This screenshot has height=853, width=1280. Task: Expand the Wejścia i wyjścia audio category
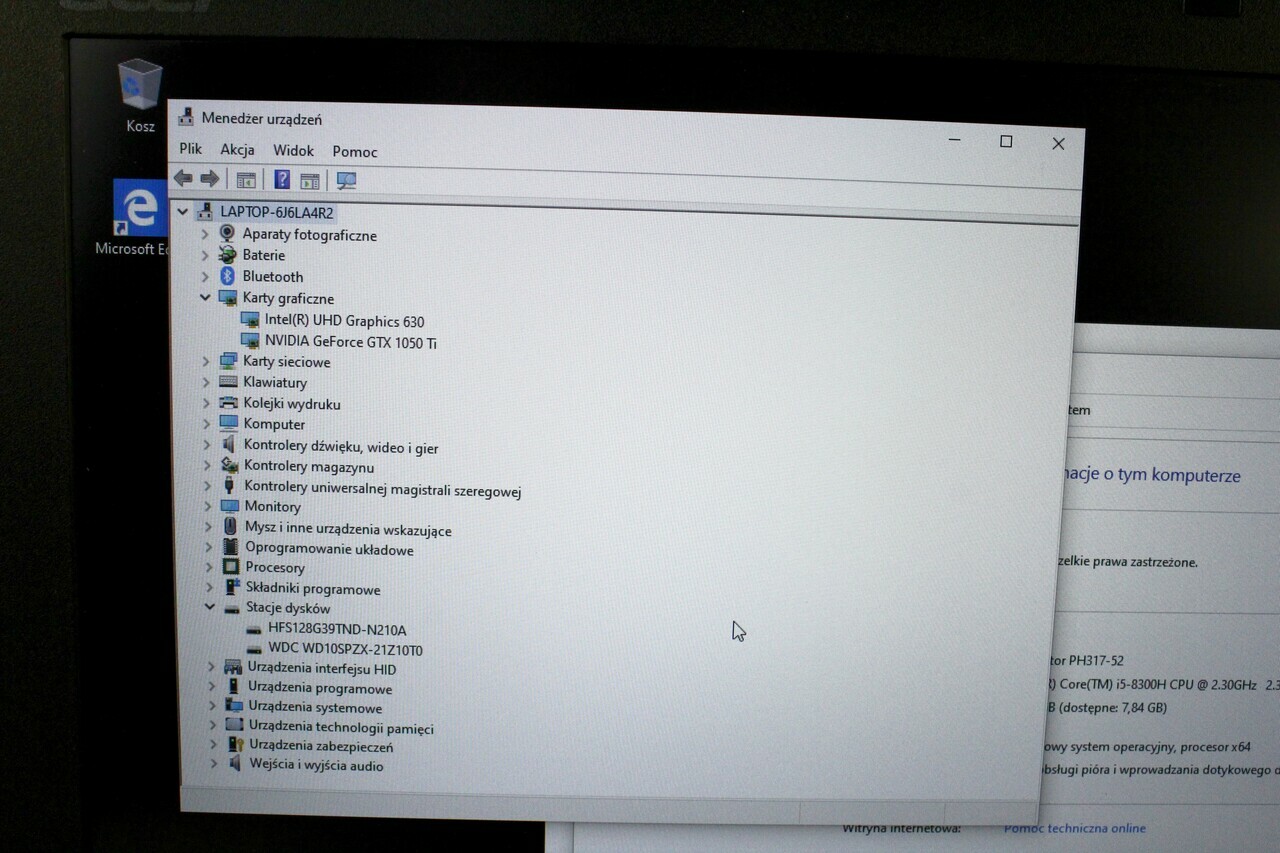click(214, 764)
